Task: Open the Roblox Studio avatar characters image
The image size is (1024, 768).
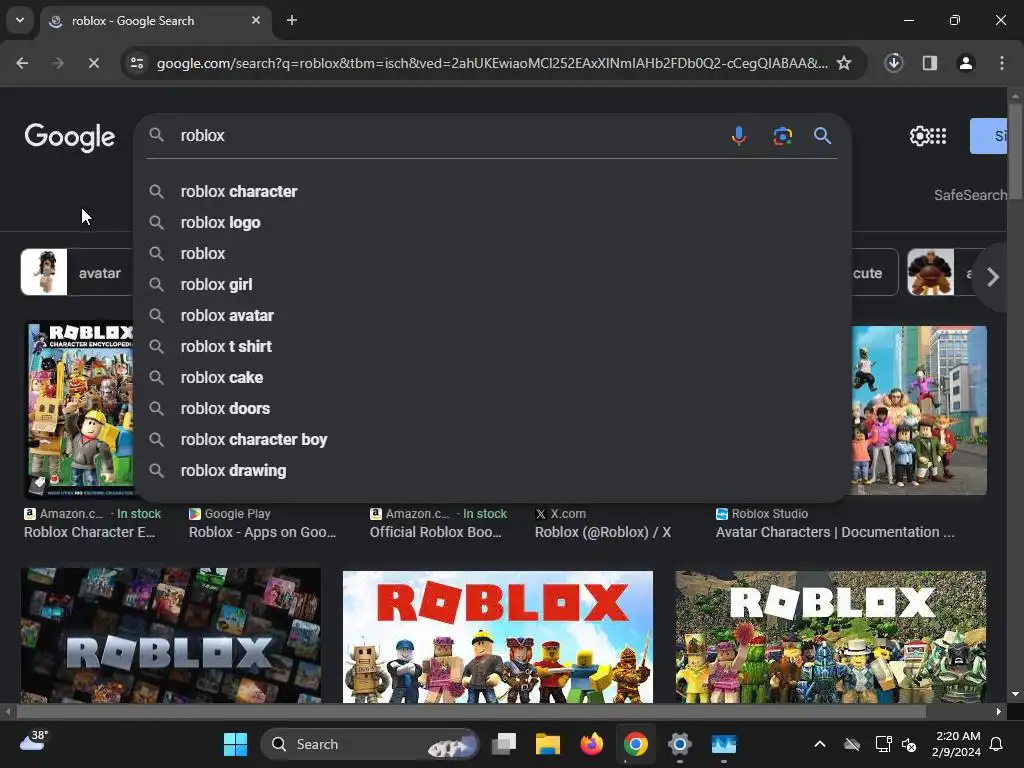Action: 919,410
